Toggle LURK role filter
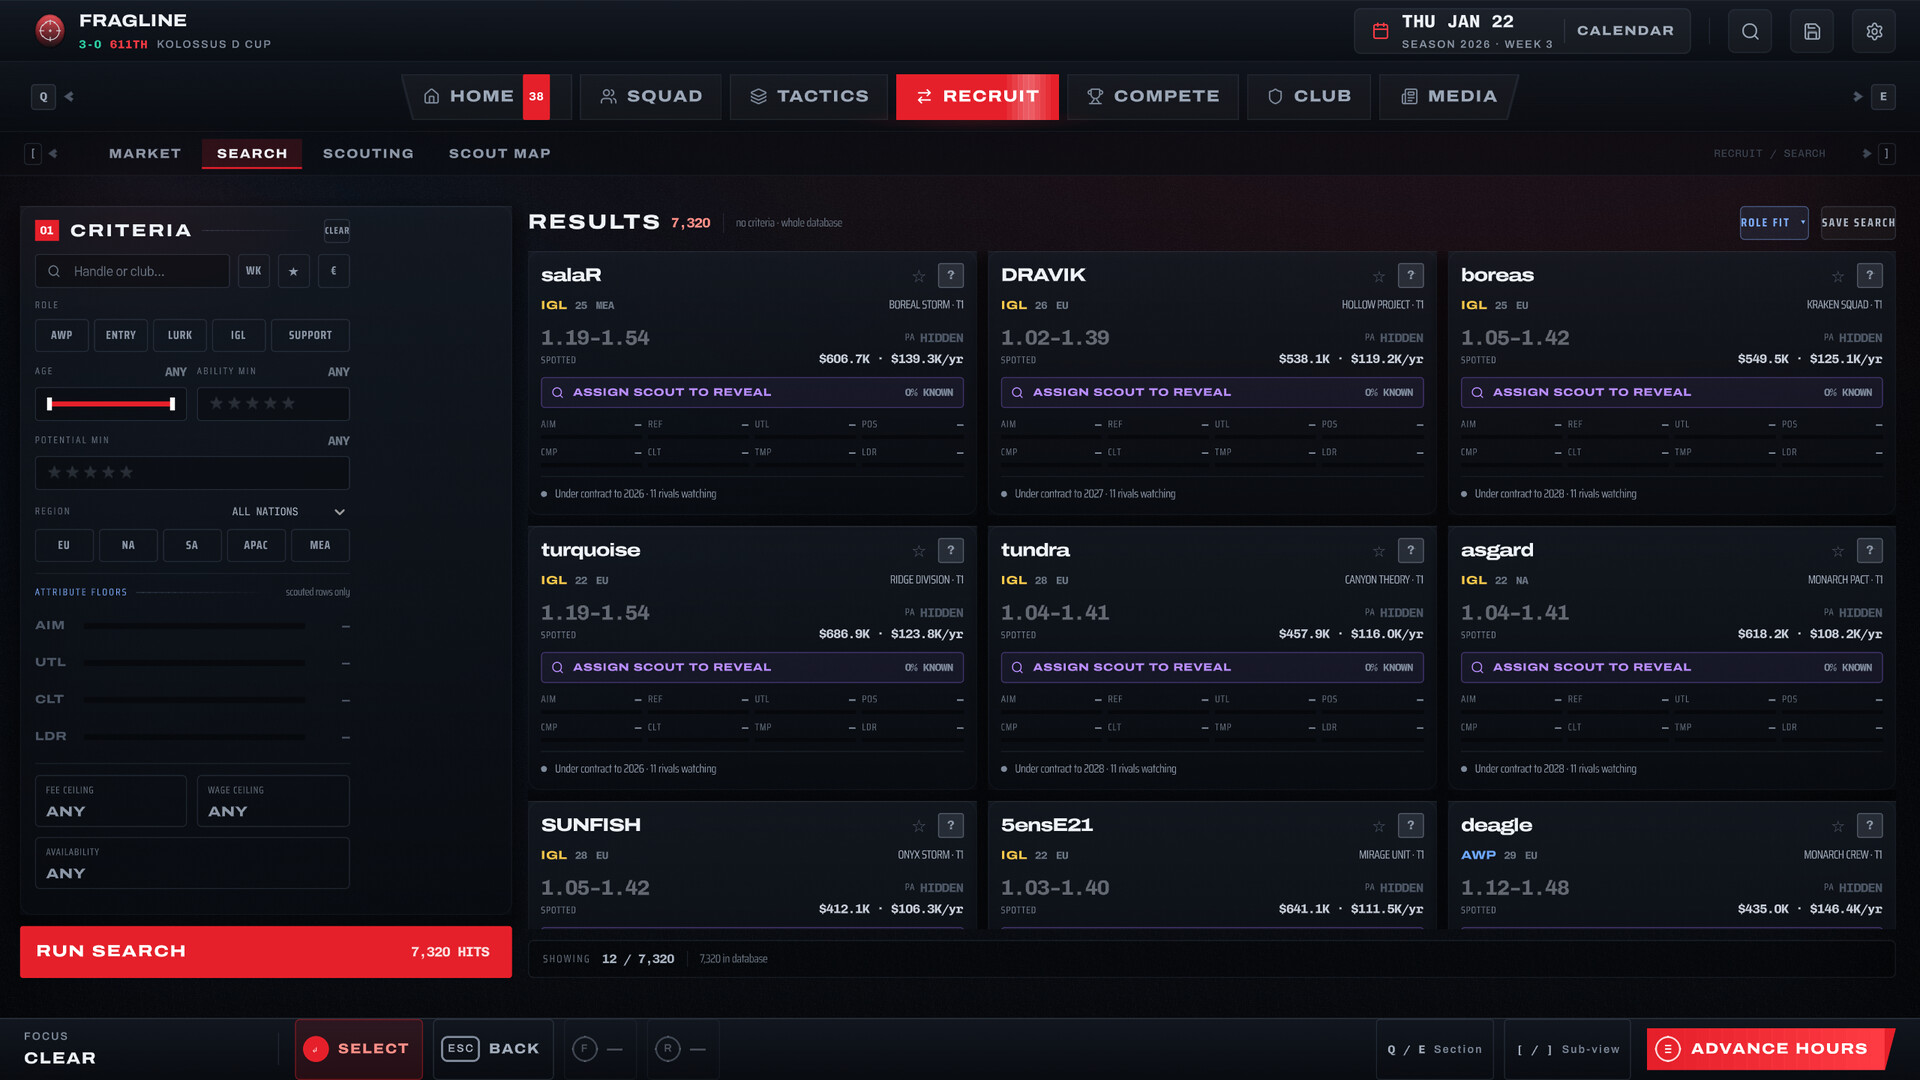Screen dimensions: 1920x1080 (180, 335)
